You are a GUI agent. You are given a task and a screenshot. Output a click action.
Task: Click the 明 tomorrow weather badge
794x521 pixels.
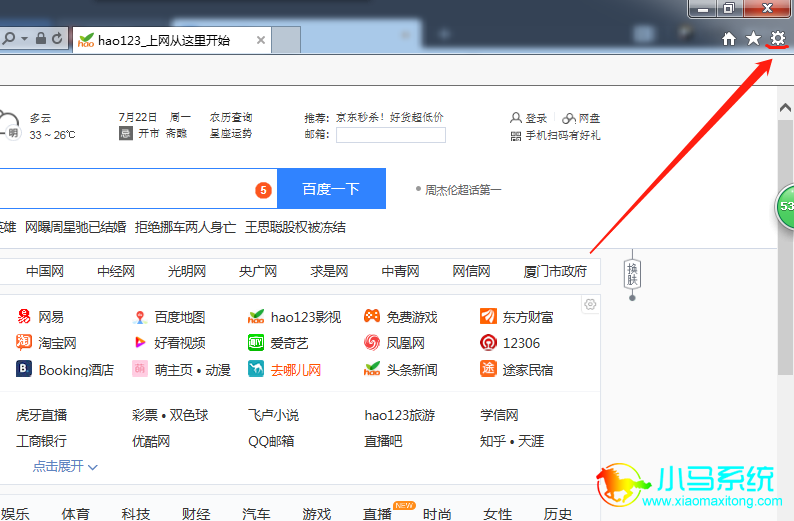pyautogui.click(x=13, y=133)
